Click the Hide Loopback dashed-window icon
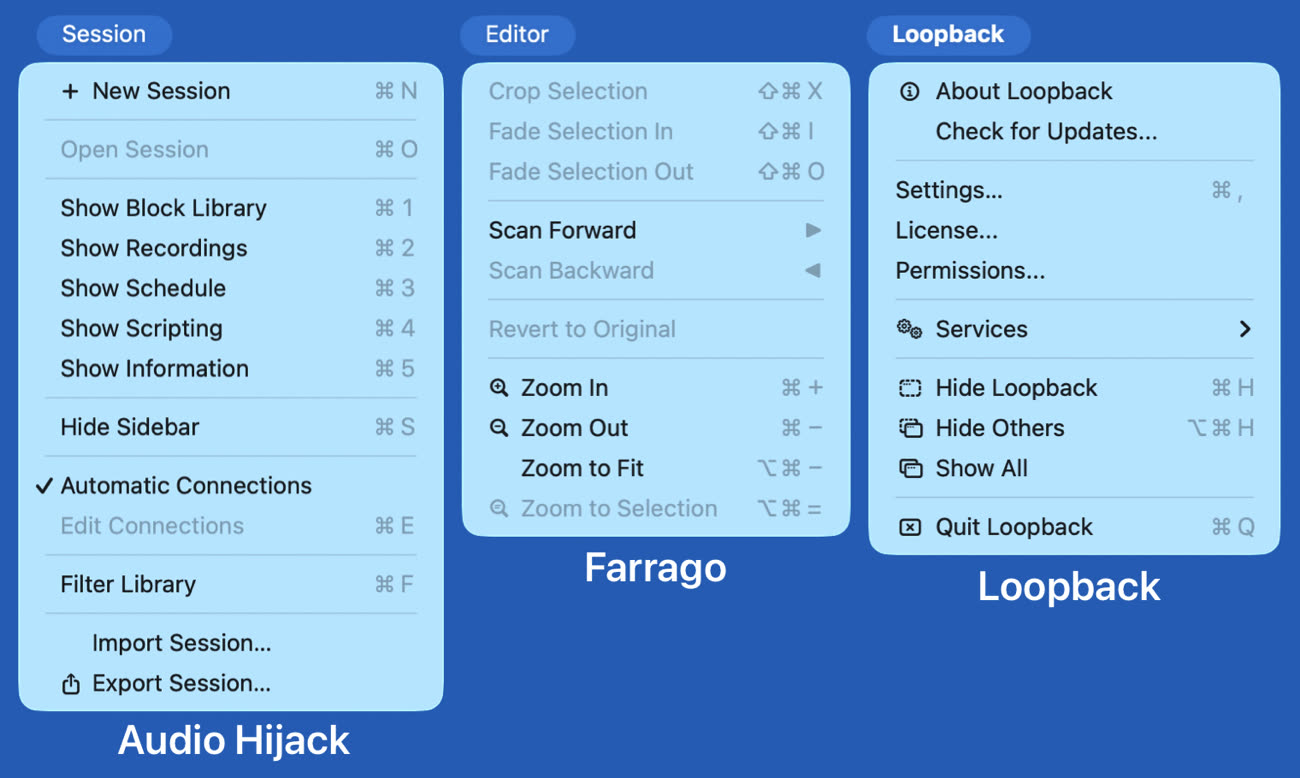The image size is (1300, 778). 909,388
